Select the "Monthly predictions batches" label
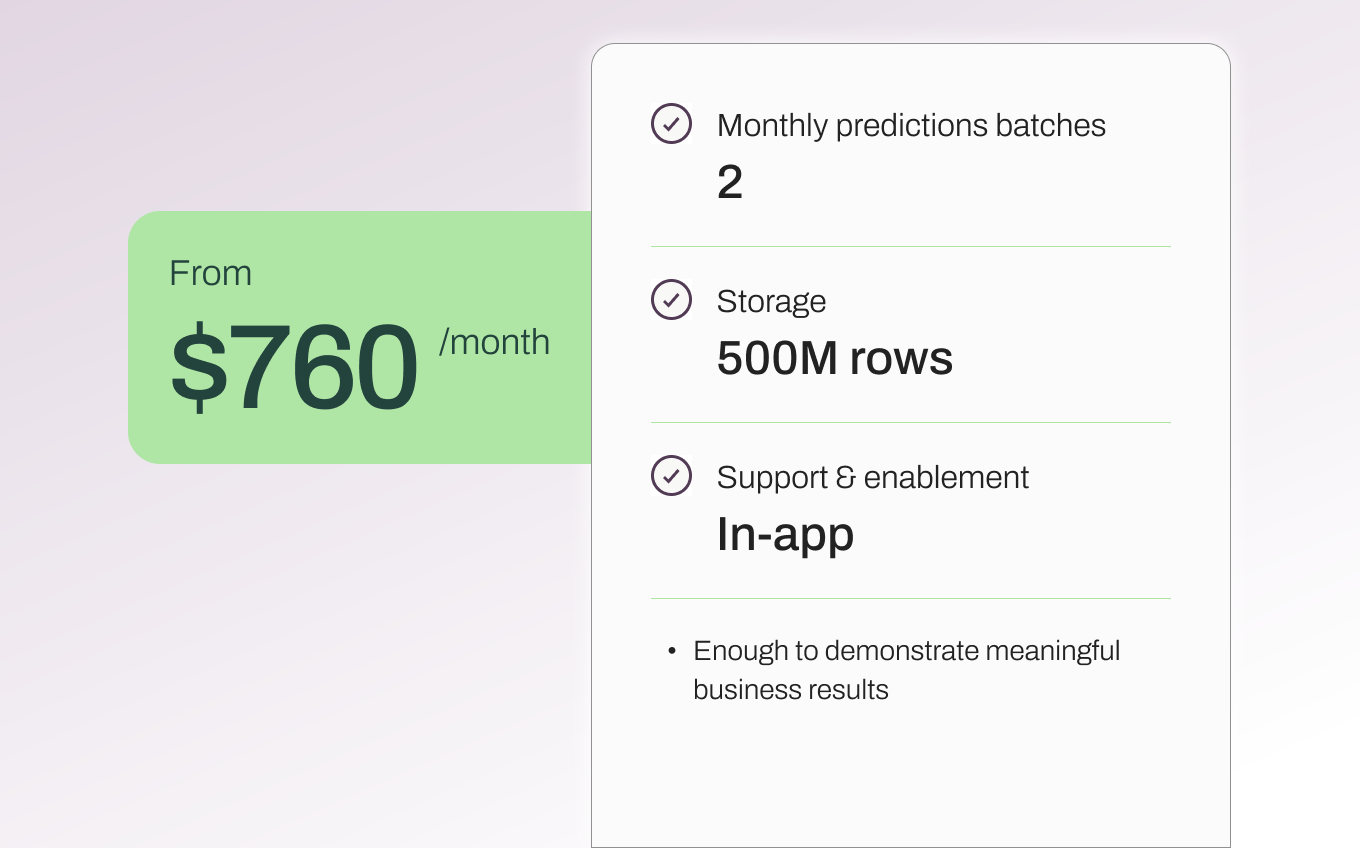The image size is (1360, 848). click(x=911, y=125)
